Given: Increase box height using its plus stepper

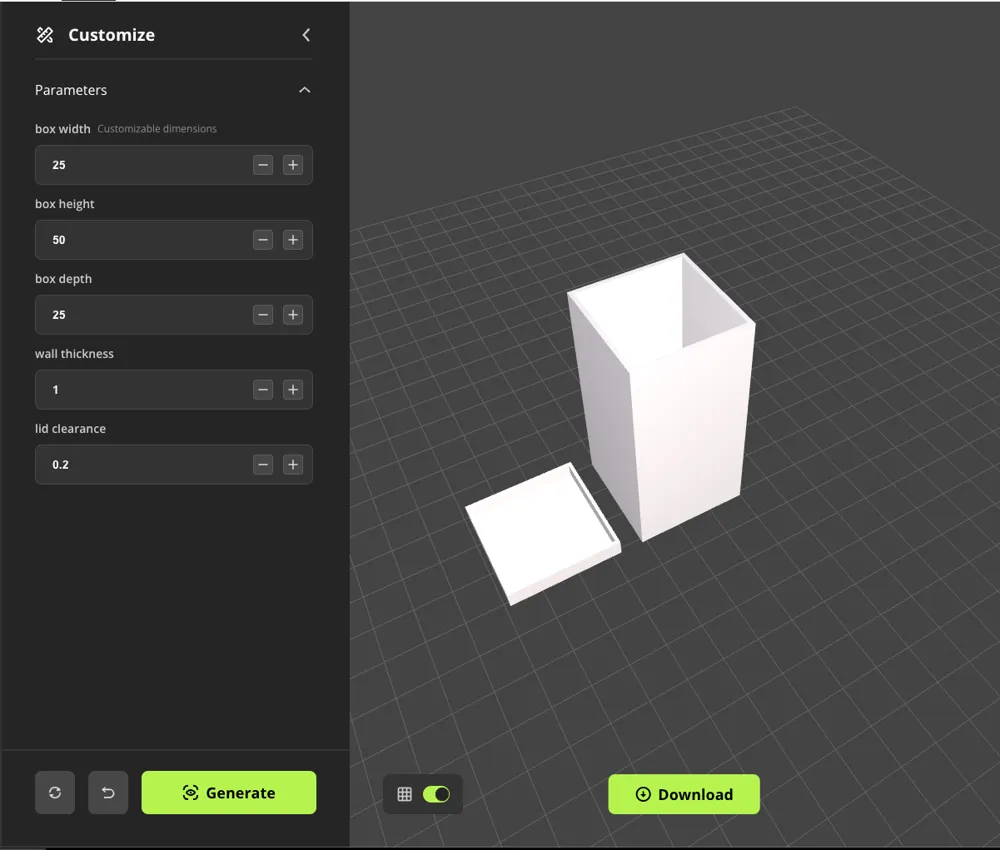Looking at the screenshot, I should click(293, 239).
